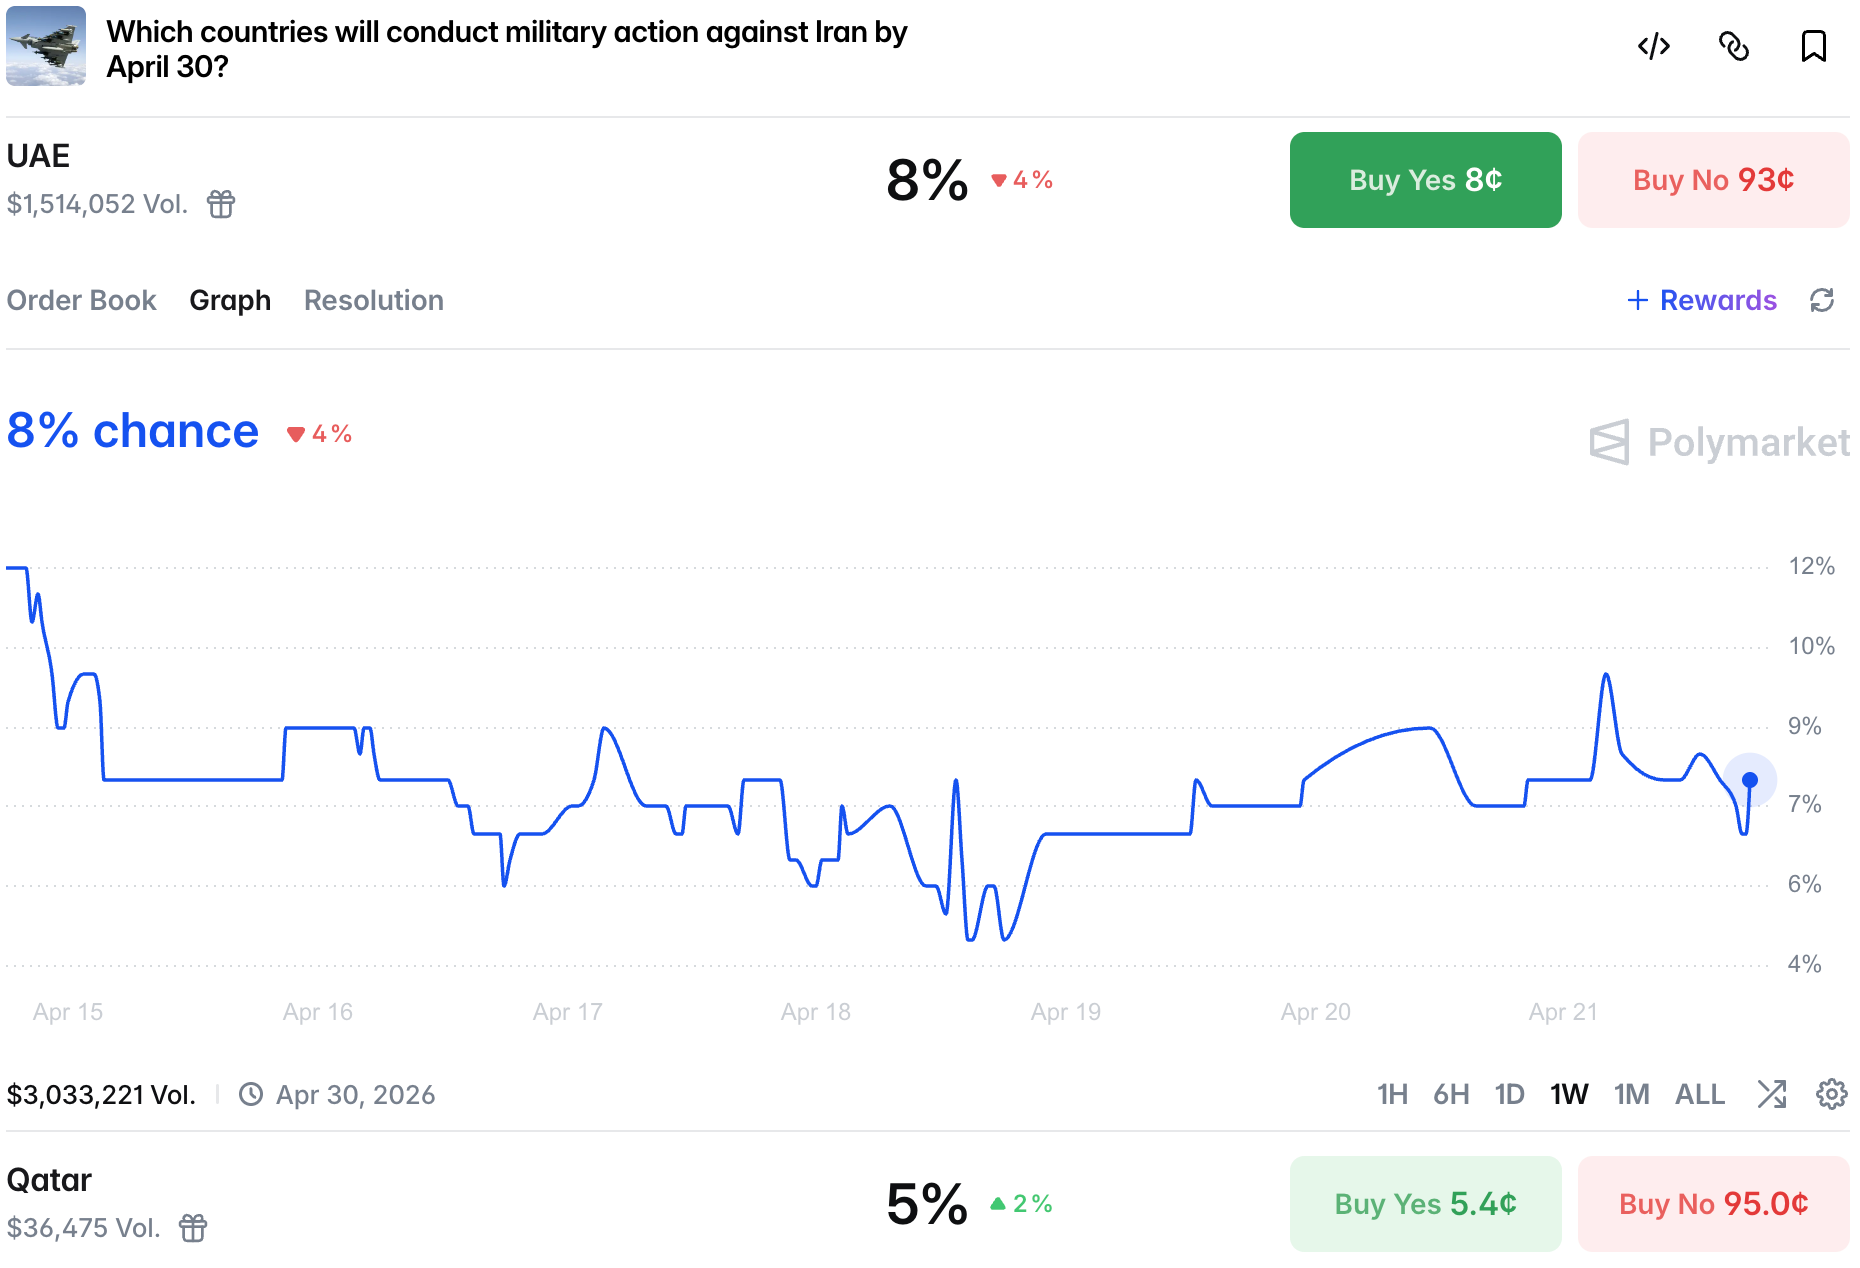The image size is (1860, 1268).
Task: Click the UAE rewards gift icon
Action: (221, 204)
